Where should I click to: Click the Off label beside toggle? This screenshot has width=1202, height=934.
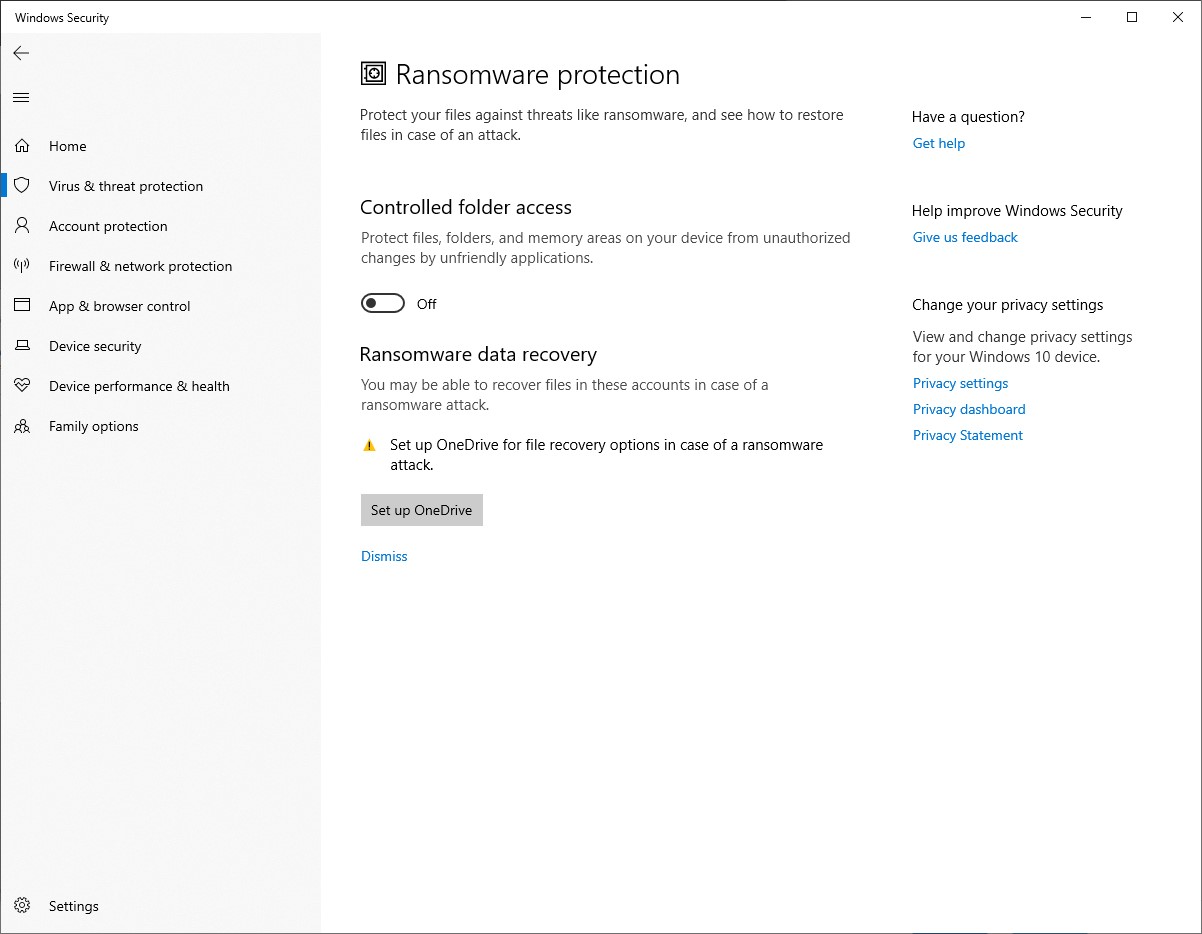coord(427,304)
